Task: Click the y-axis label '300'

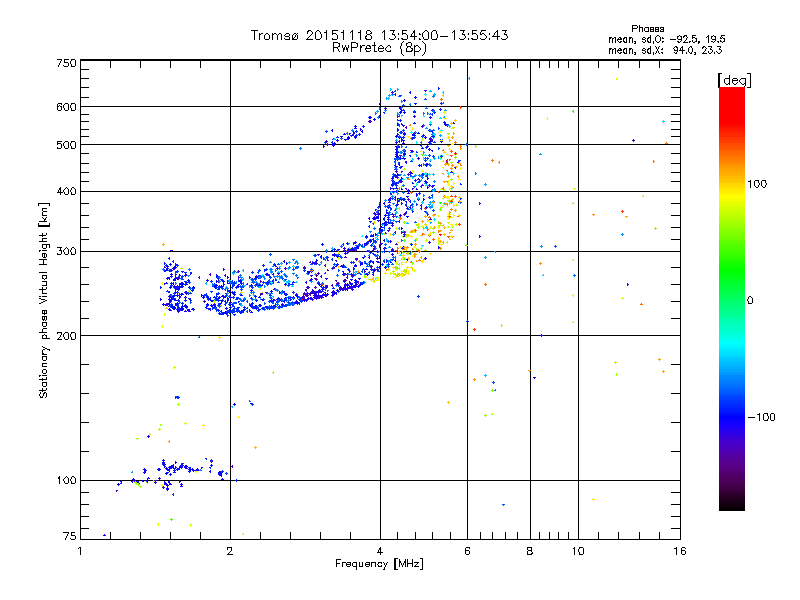Action: click(66, 251)
